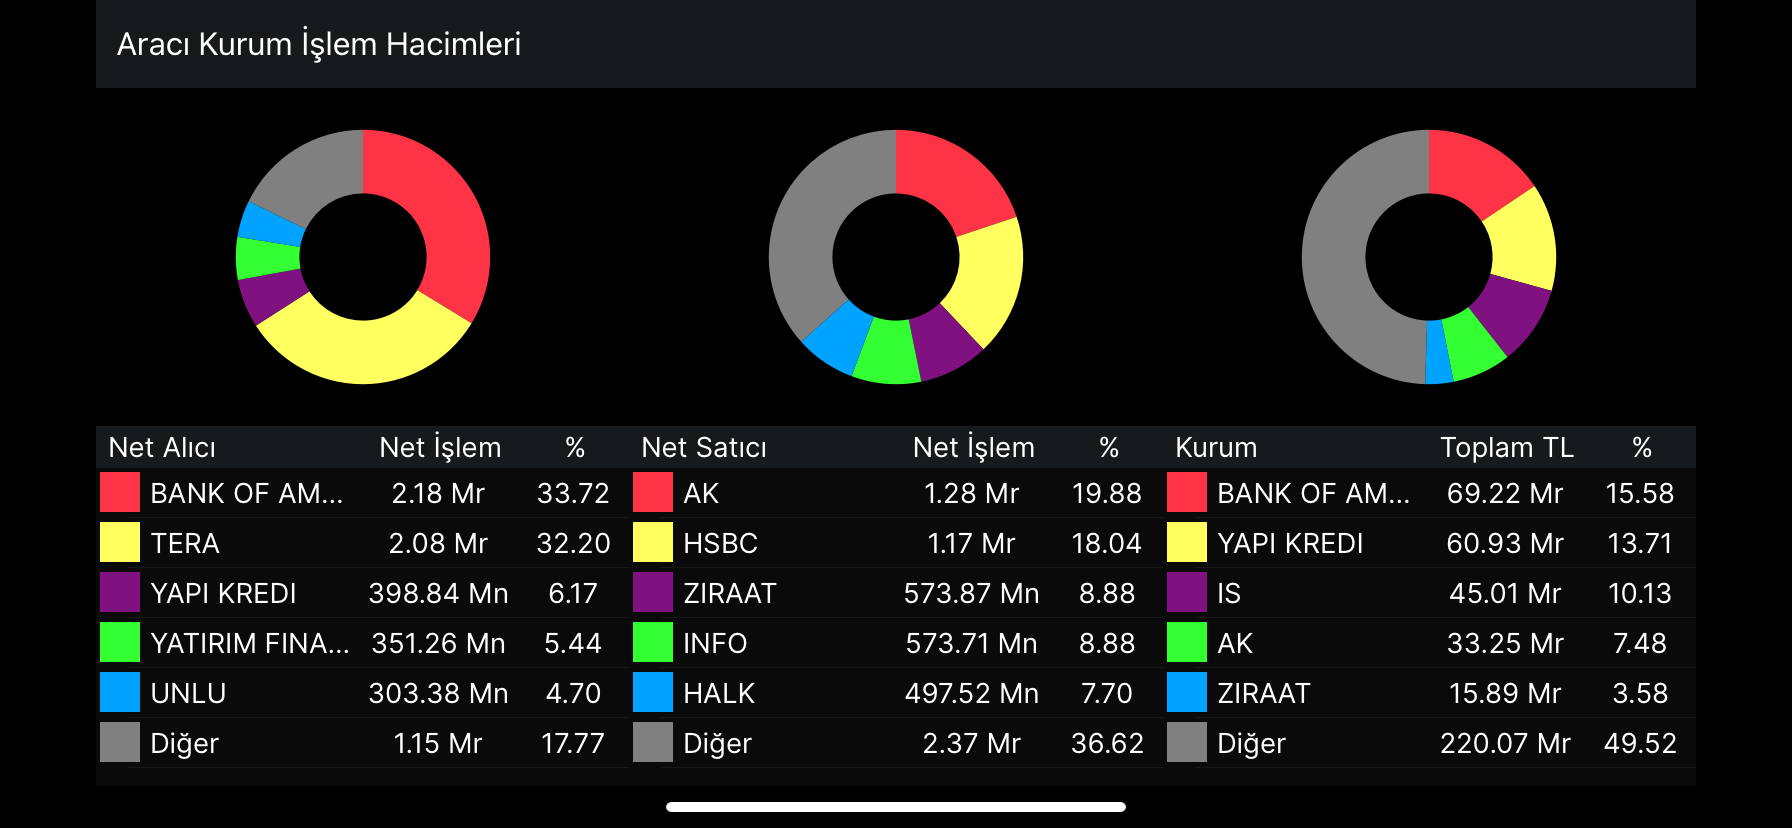Click the red swatch beside AK in Net Satıcı
1792x828 pixels.
coord(653,493)
